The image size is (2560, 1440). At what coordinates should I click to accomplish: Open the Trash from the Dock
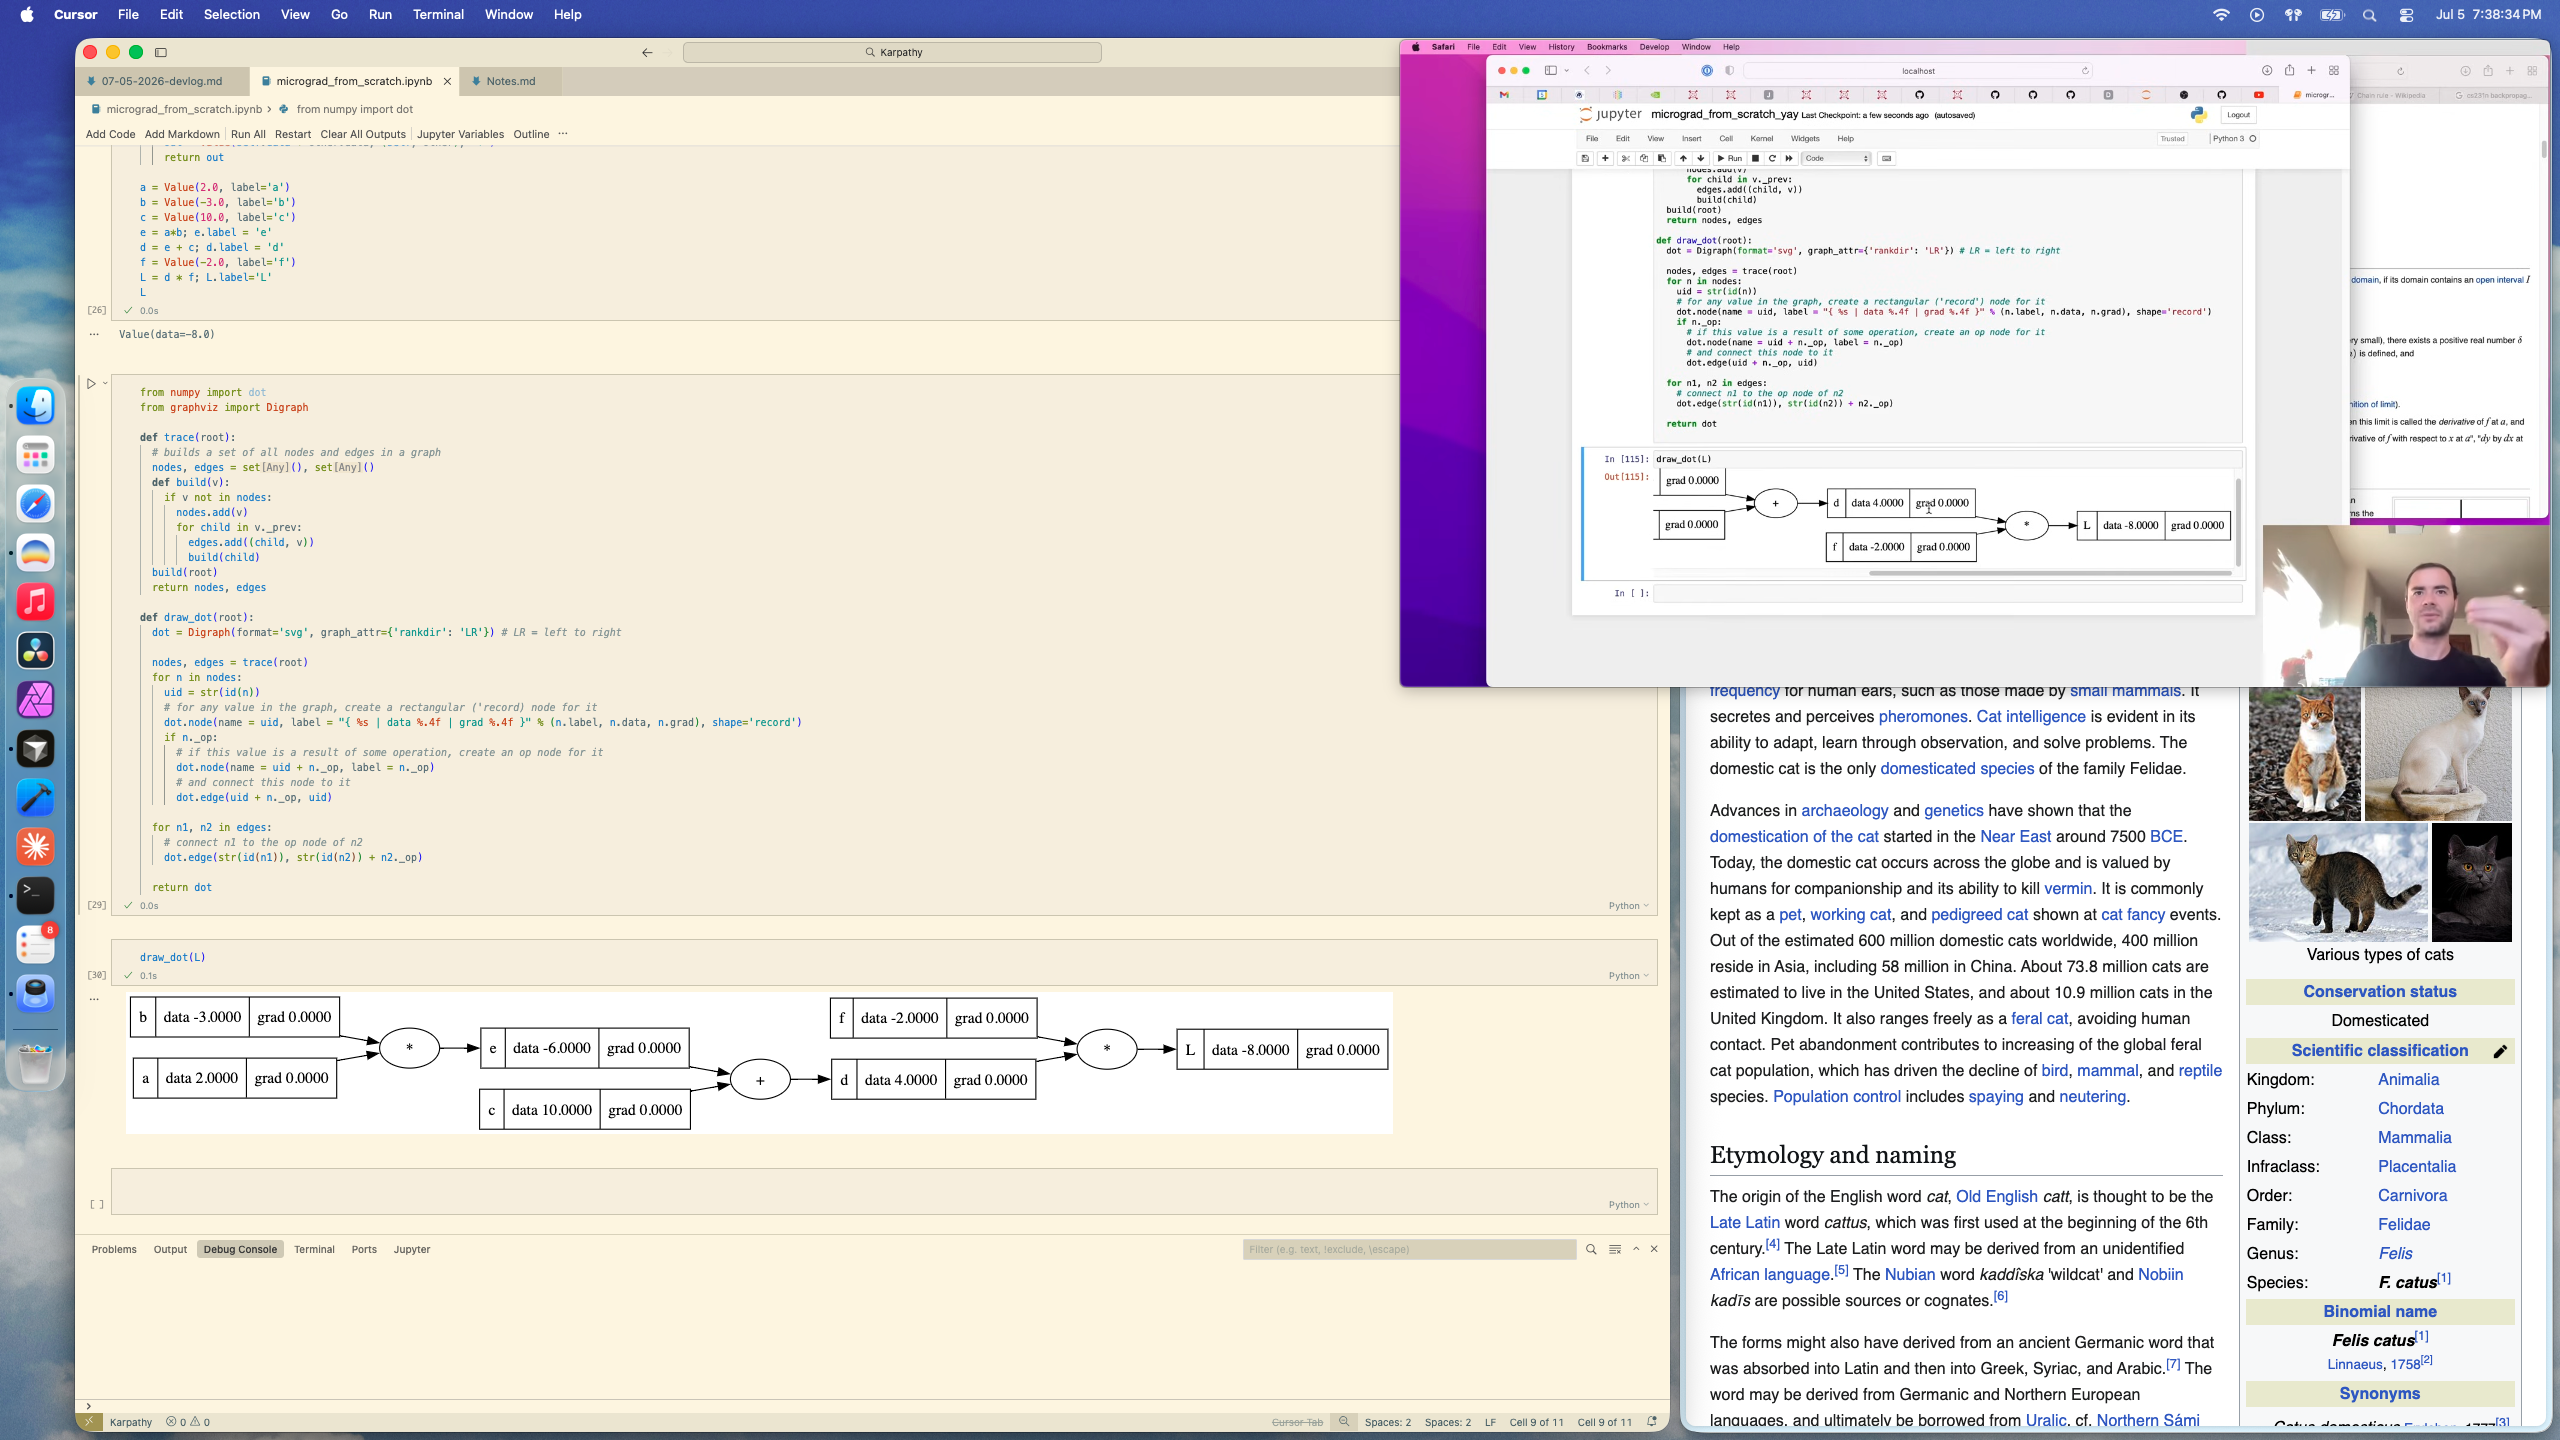pyautogui.click(x=36, y=1064)
